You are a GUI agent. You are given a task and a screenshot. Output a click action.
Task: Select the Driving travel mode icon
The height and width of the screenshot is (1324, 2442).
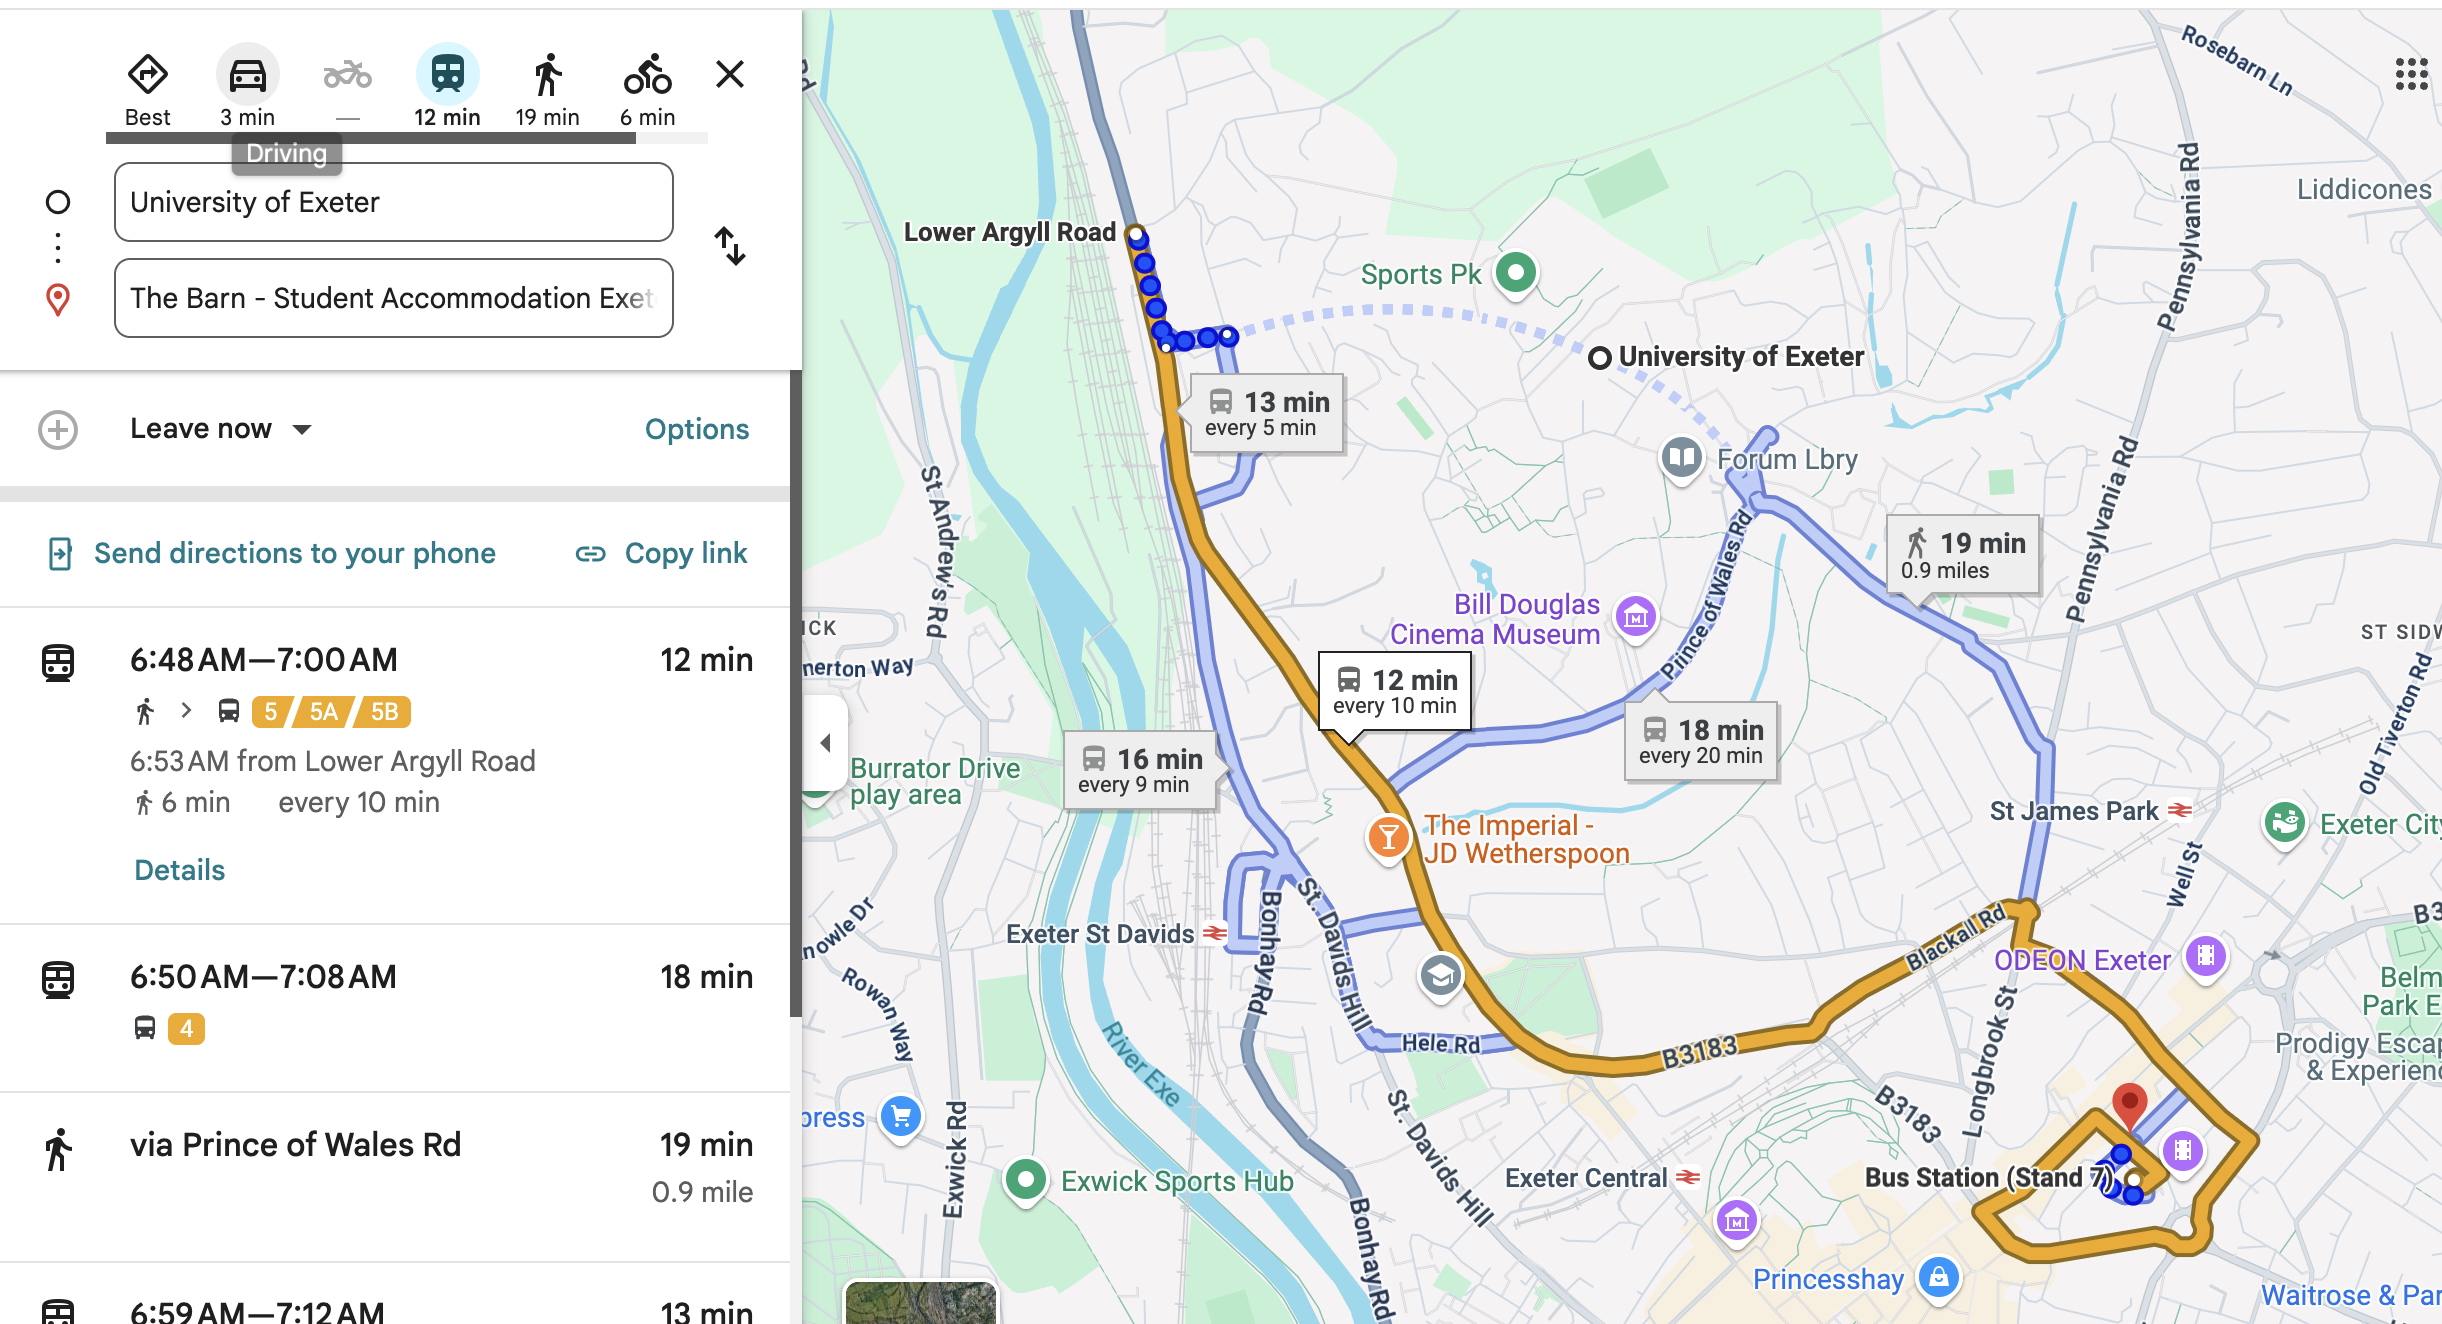(x=247, y=75)
